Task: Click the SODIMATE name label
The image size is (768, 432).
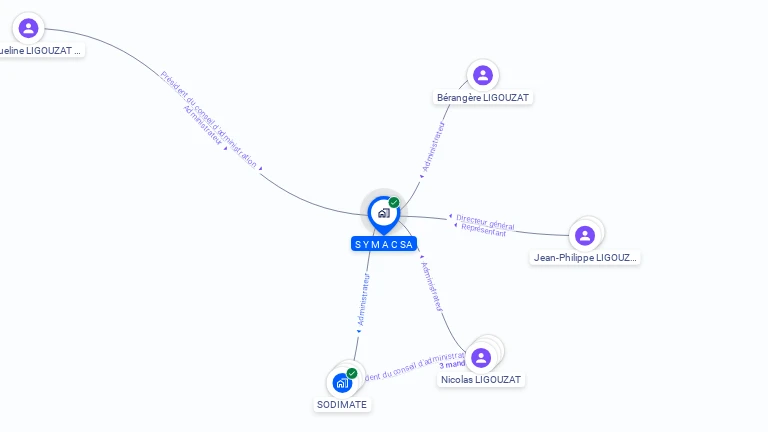Action: tap(342, 405)
